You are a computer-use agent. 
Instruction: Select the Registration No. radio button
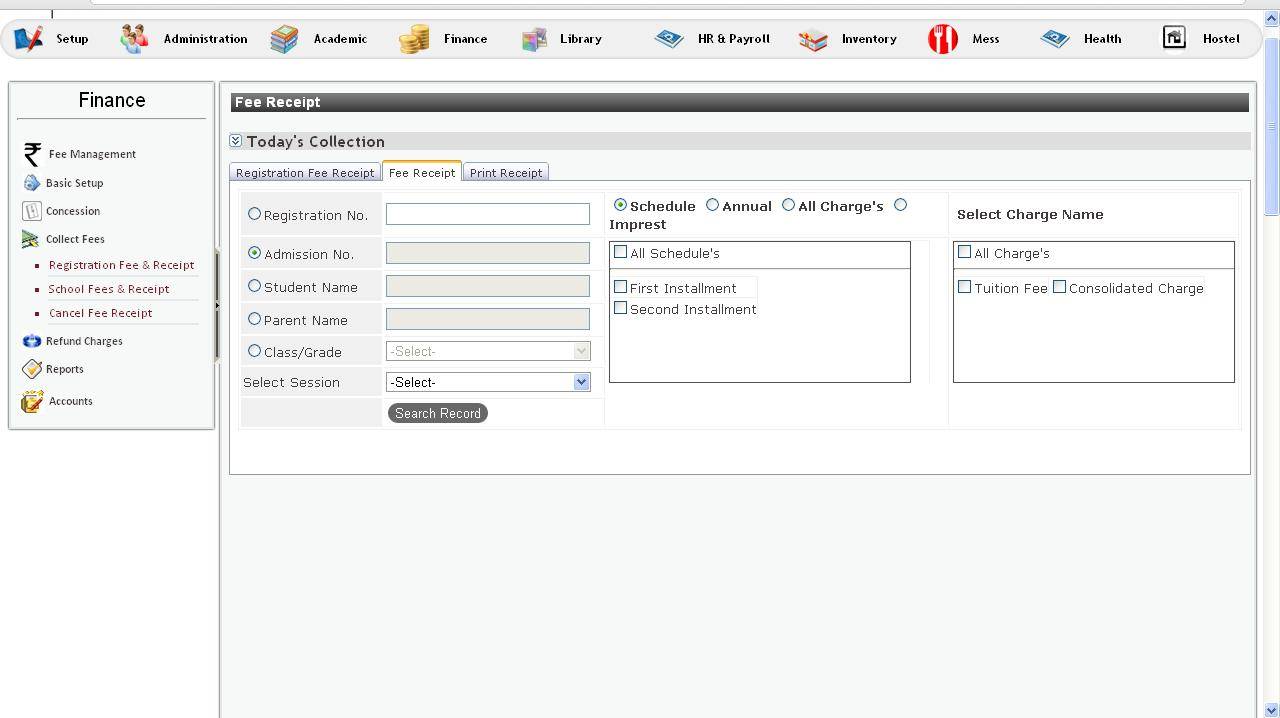(x=254, y=214)
